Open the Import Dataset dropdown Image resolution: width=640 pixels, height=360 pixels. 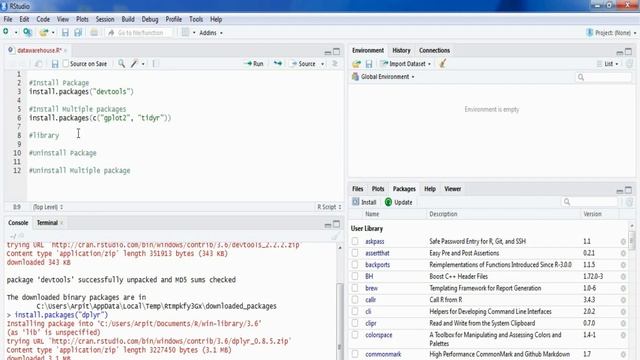coord(406,64)
